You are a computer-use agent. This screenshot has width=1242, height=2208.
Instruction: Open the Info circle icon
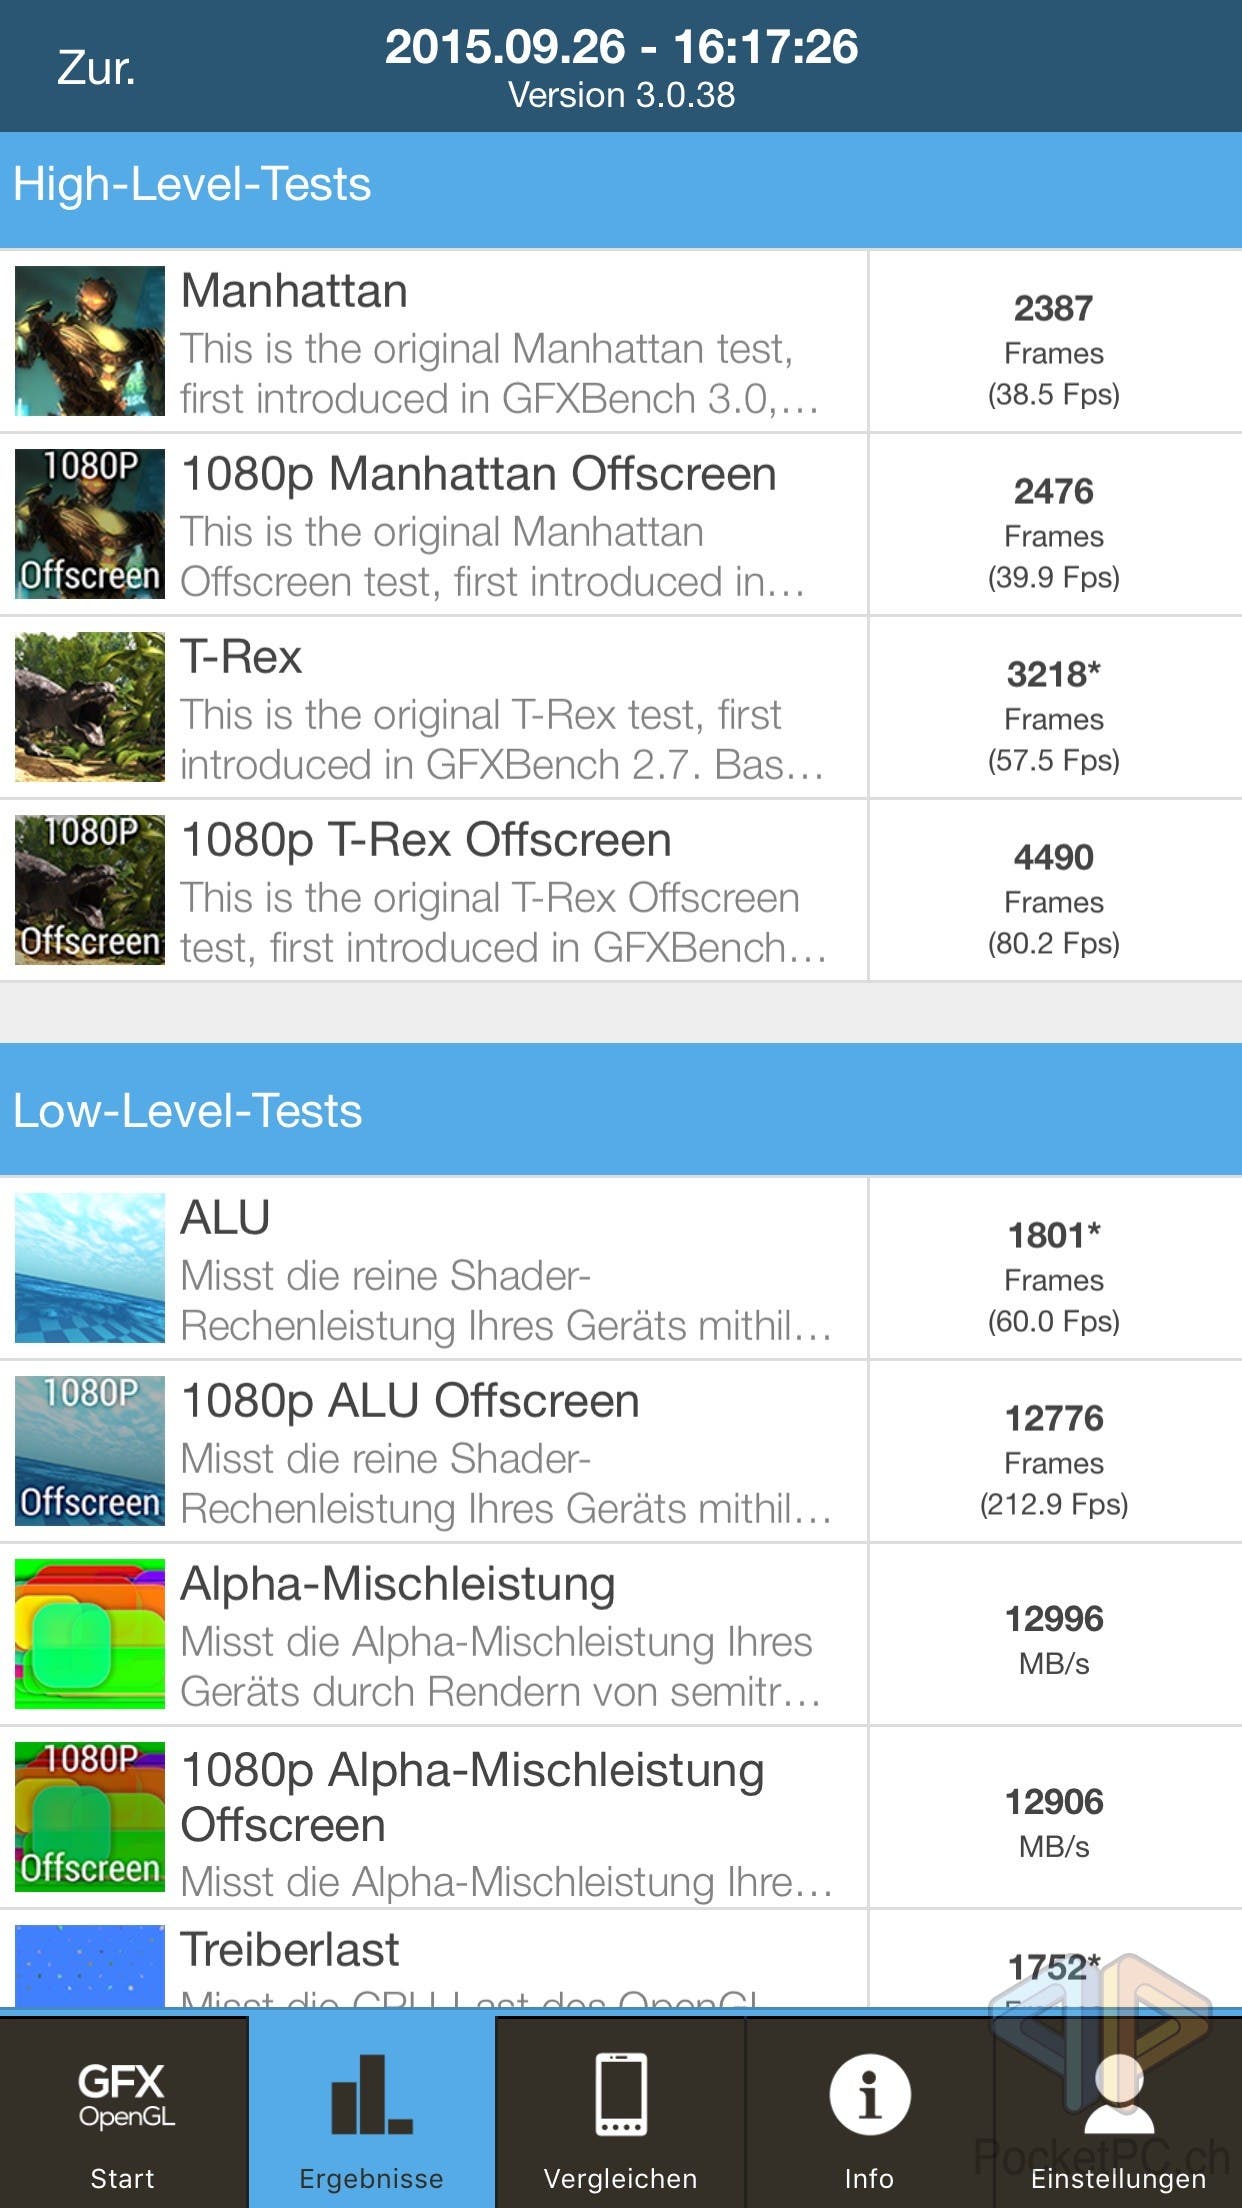click(x=869, y=2094)
